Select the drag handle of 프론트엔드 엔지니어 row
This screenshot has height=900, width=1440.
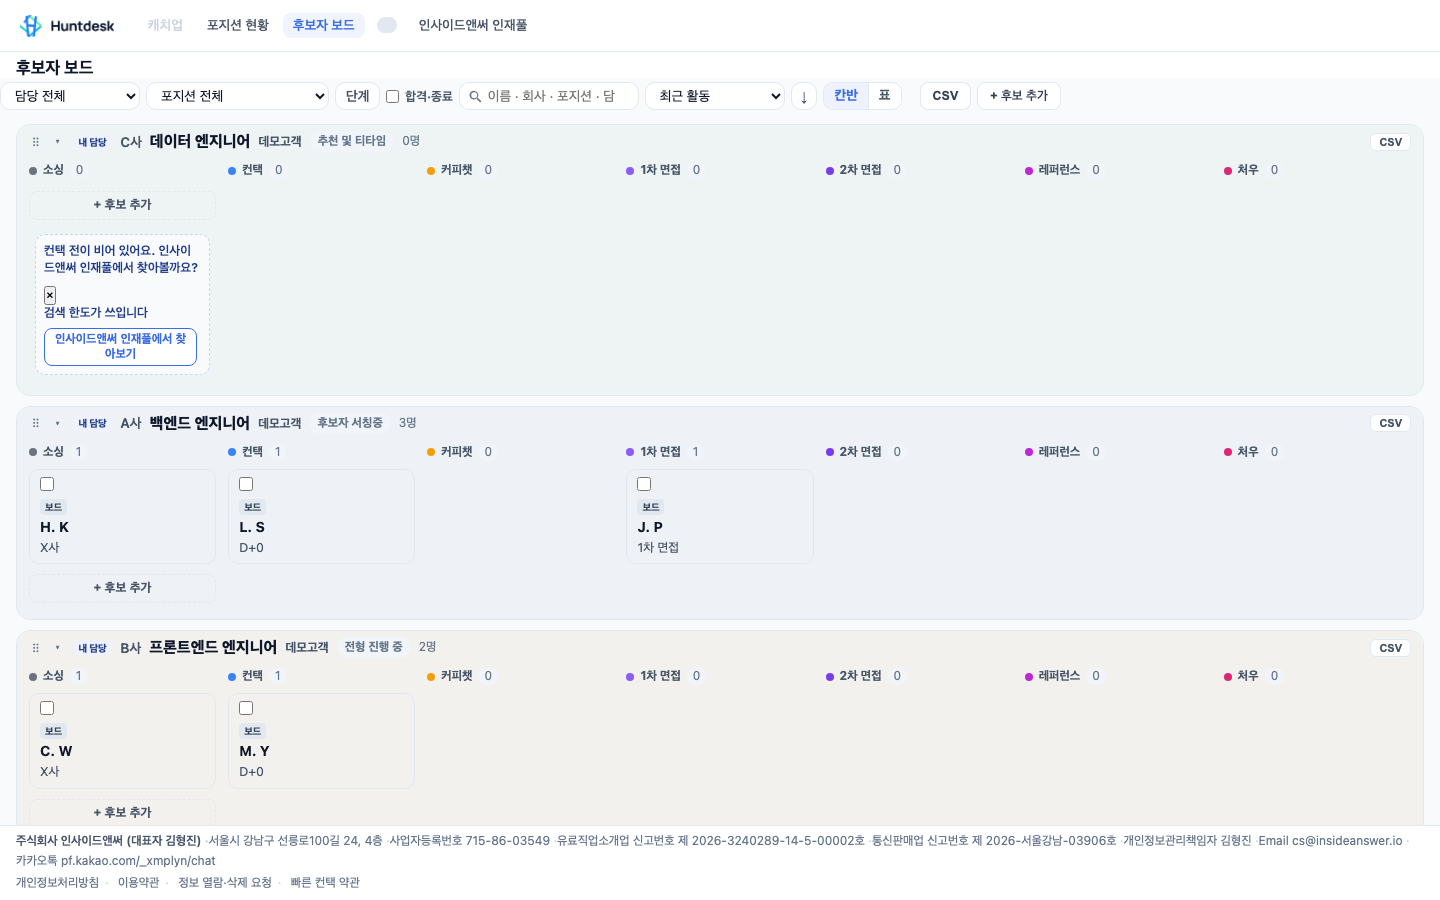coord(36,648)
